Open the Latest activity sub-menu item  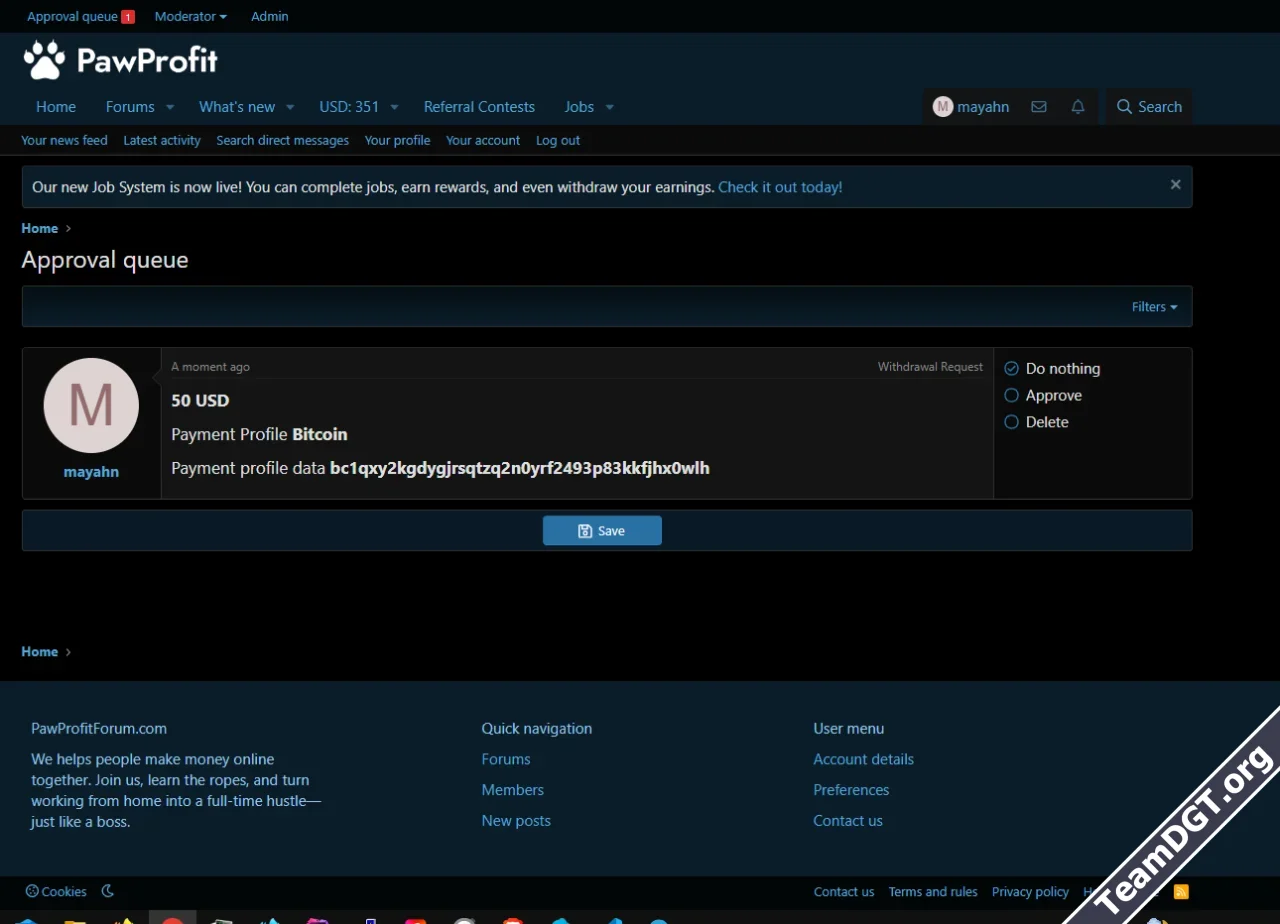(162, 141)
